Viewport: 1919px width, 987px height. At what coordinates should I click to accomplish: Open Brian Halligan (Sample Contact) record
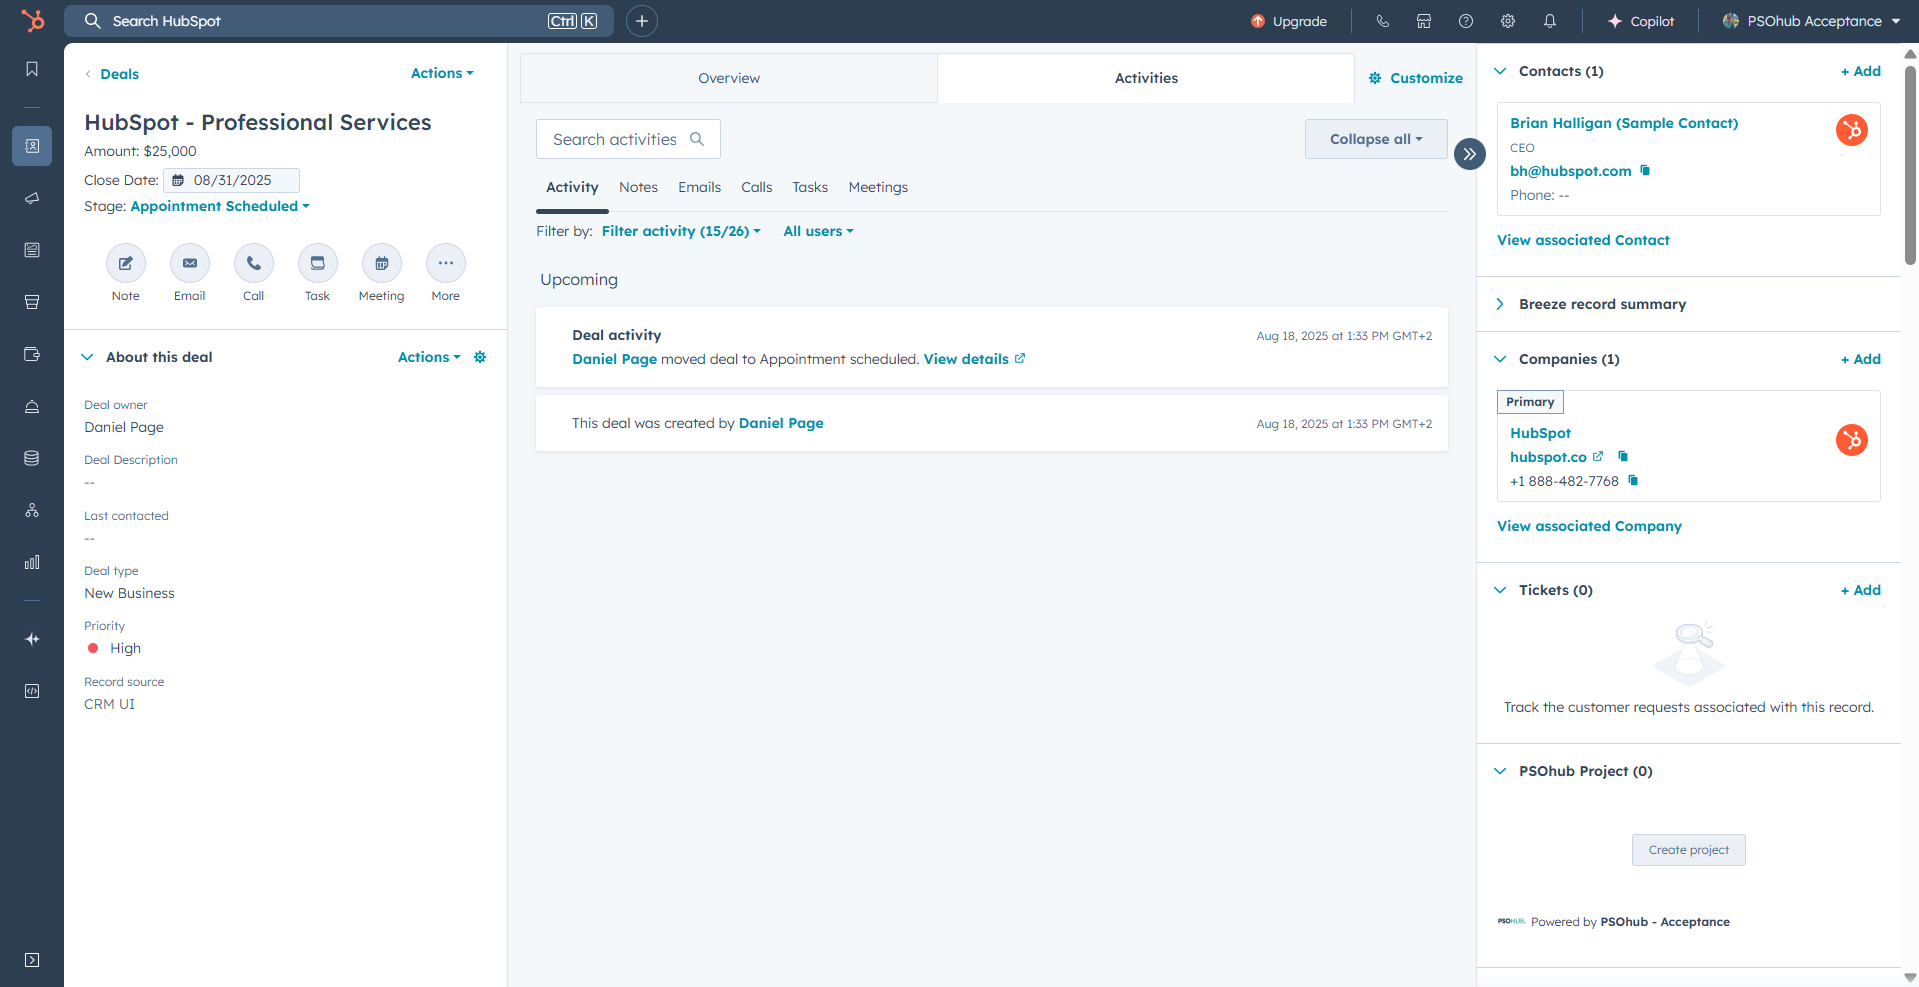pyautogui.click(x=1624, y=123)
